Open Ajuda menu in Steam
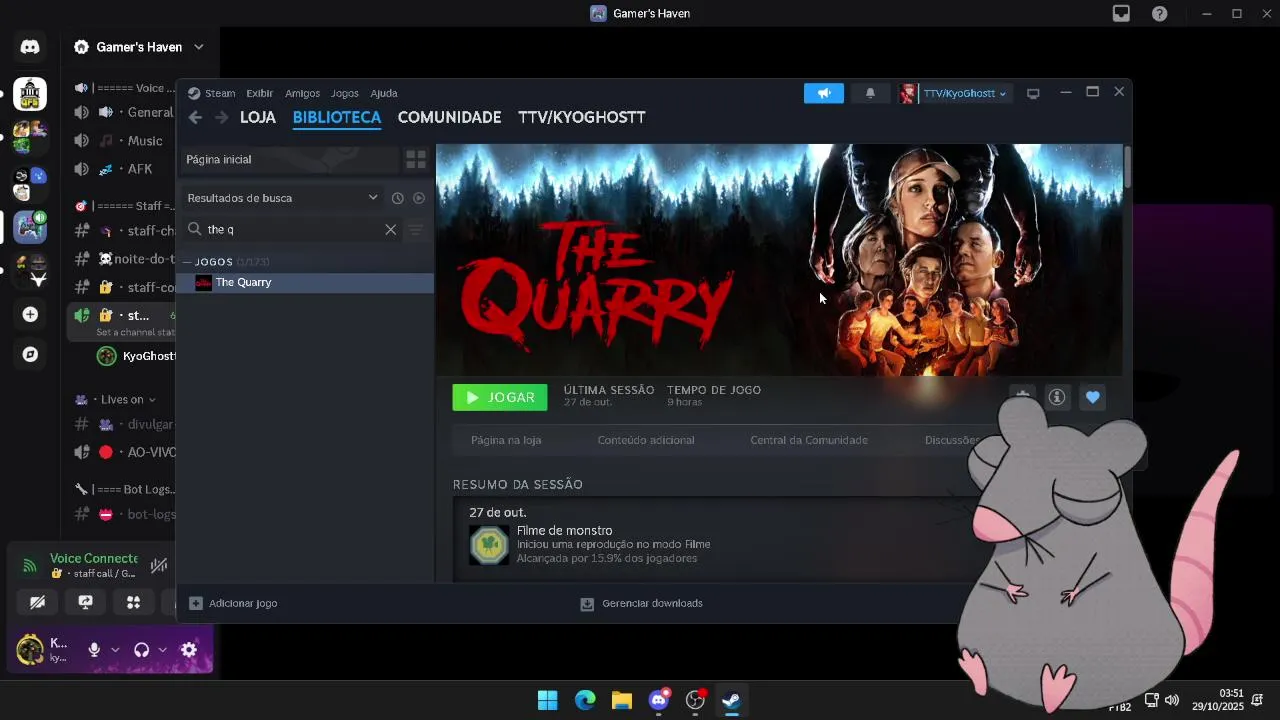The image size is (1280, 720). coord(384,93)
